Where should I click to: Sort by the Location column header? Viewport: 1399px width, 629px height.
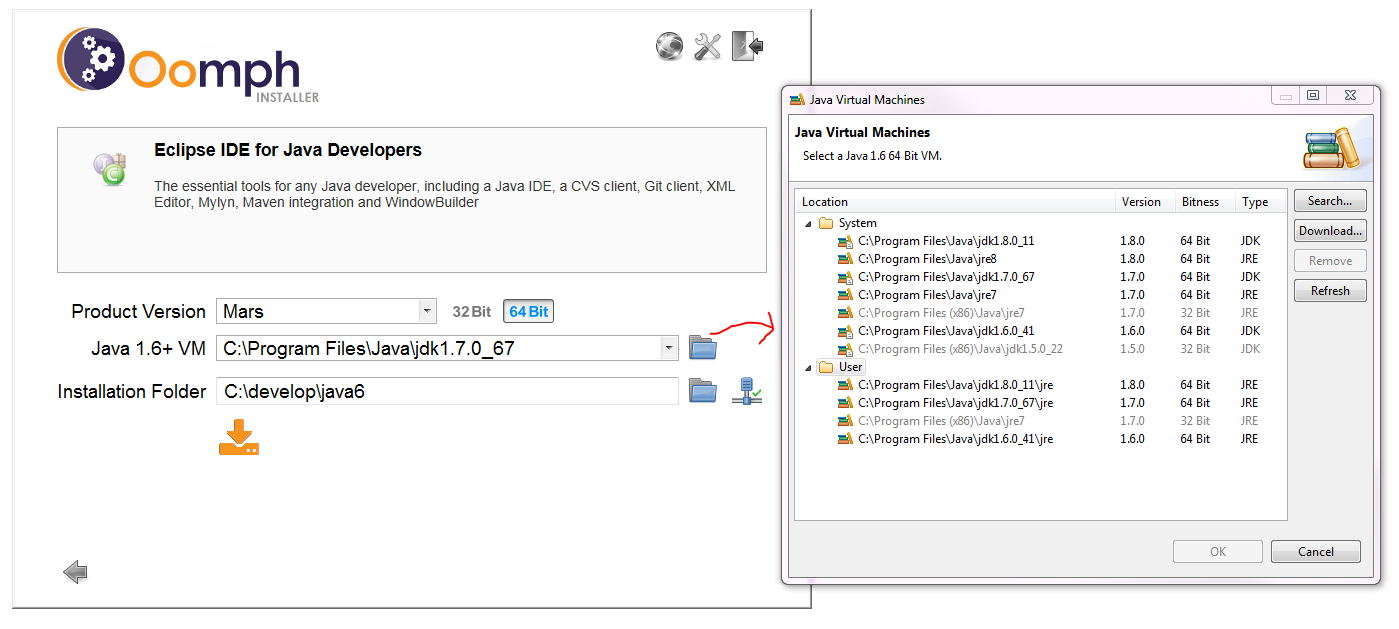tap(955, 201)
